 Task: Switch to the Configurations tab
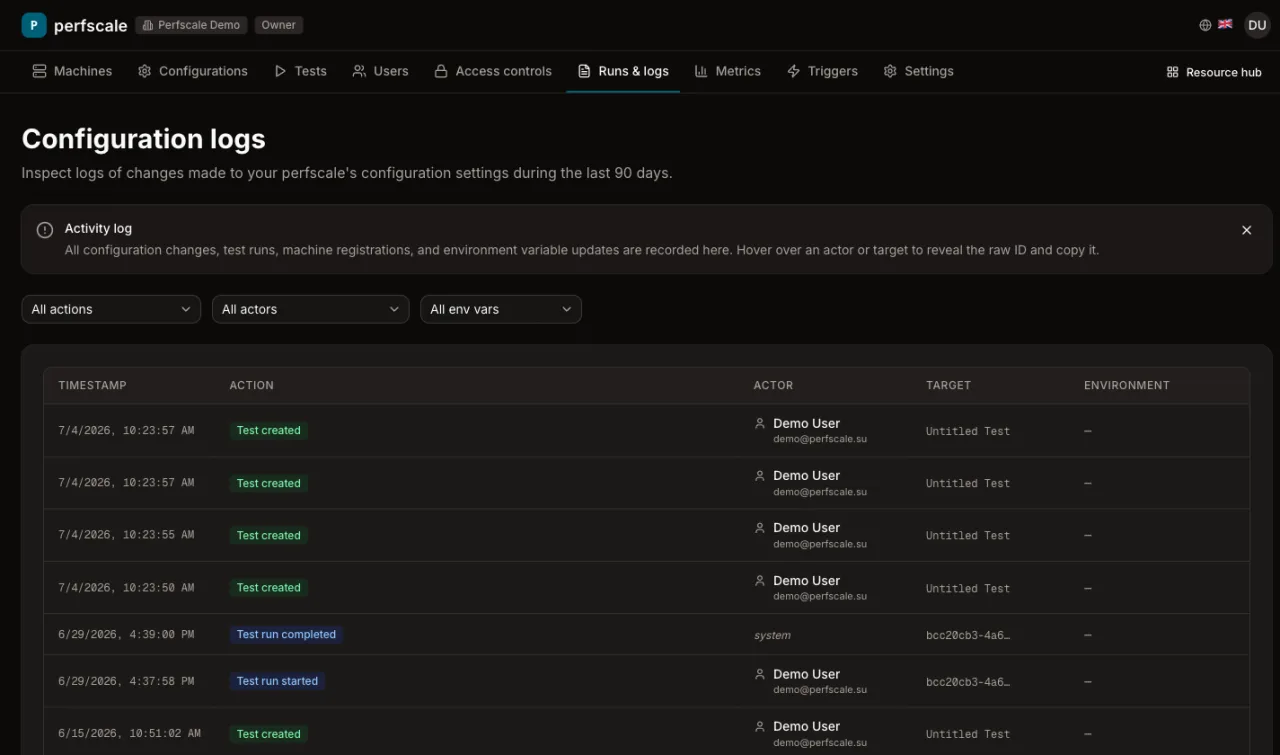(193, 71)
